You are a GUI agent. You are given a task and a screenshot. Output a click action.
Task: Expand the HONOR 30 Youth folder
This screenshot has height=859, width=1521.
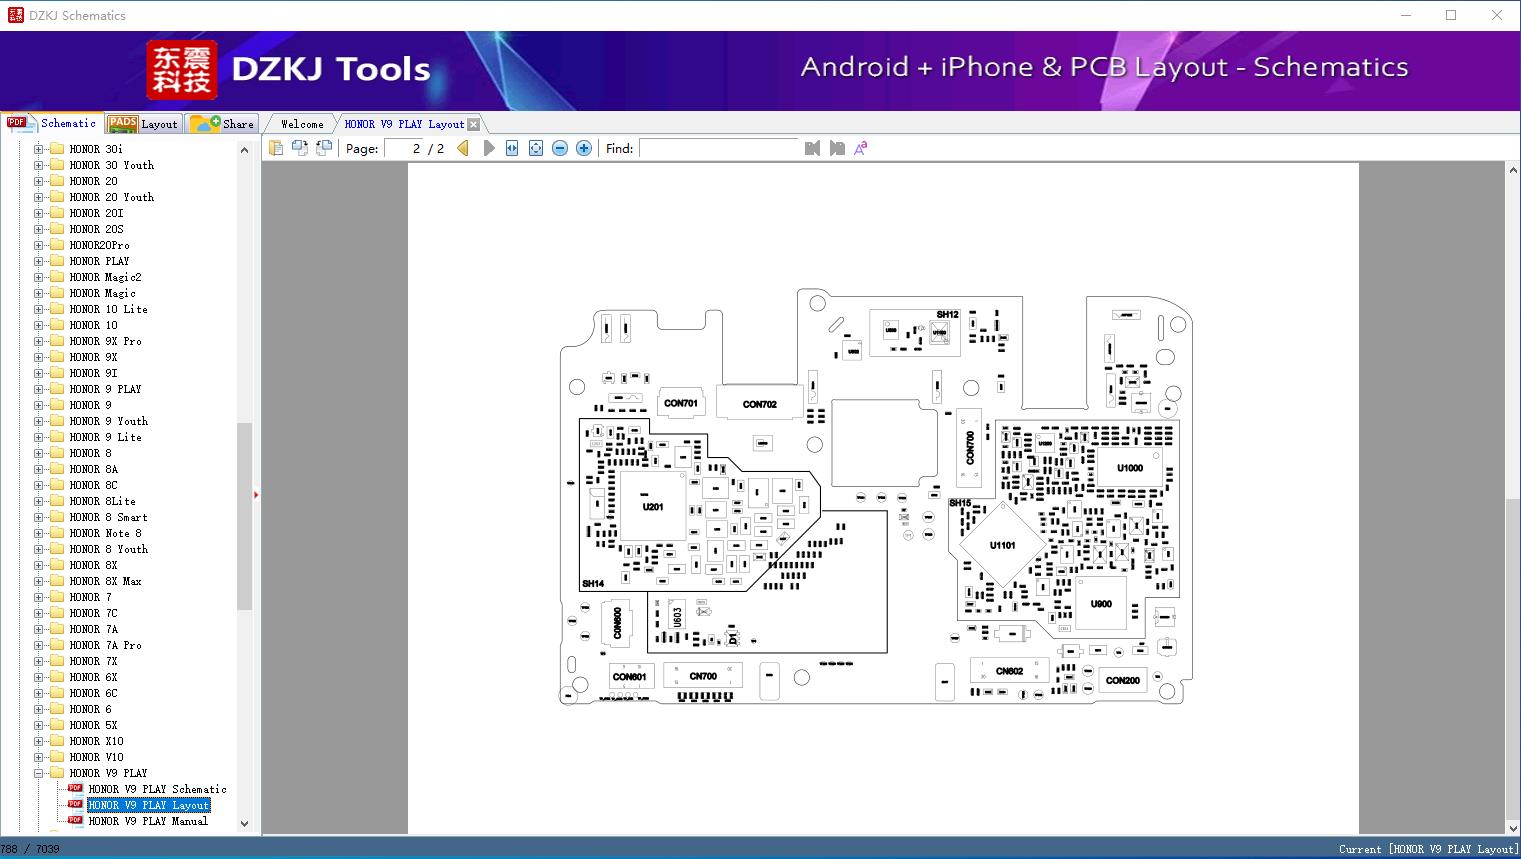tap(39, 165)
